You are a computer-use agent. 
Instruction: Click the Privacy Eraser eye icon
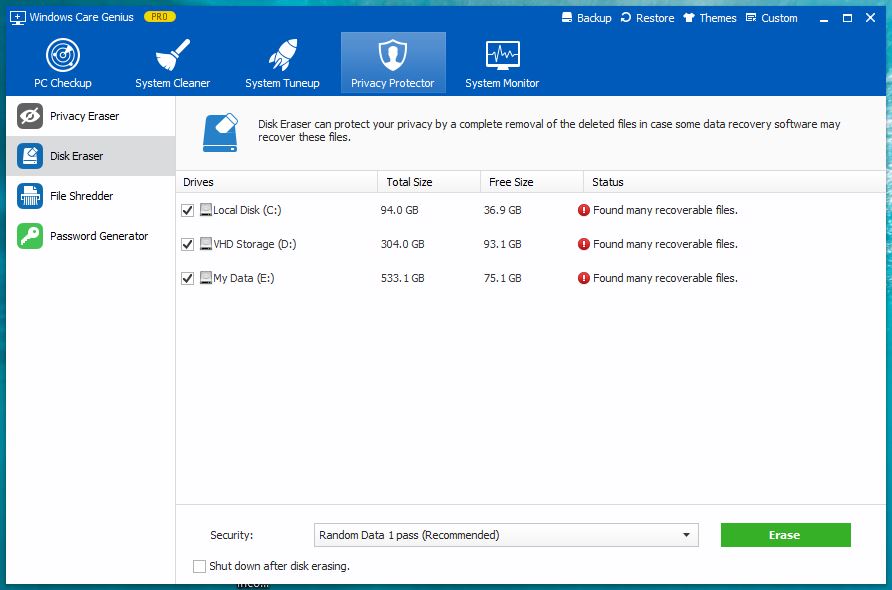[x=30, y=116]
